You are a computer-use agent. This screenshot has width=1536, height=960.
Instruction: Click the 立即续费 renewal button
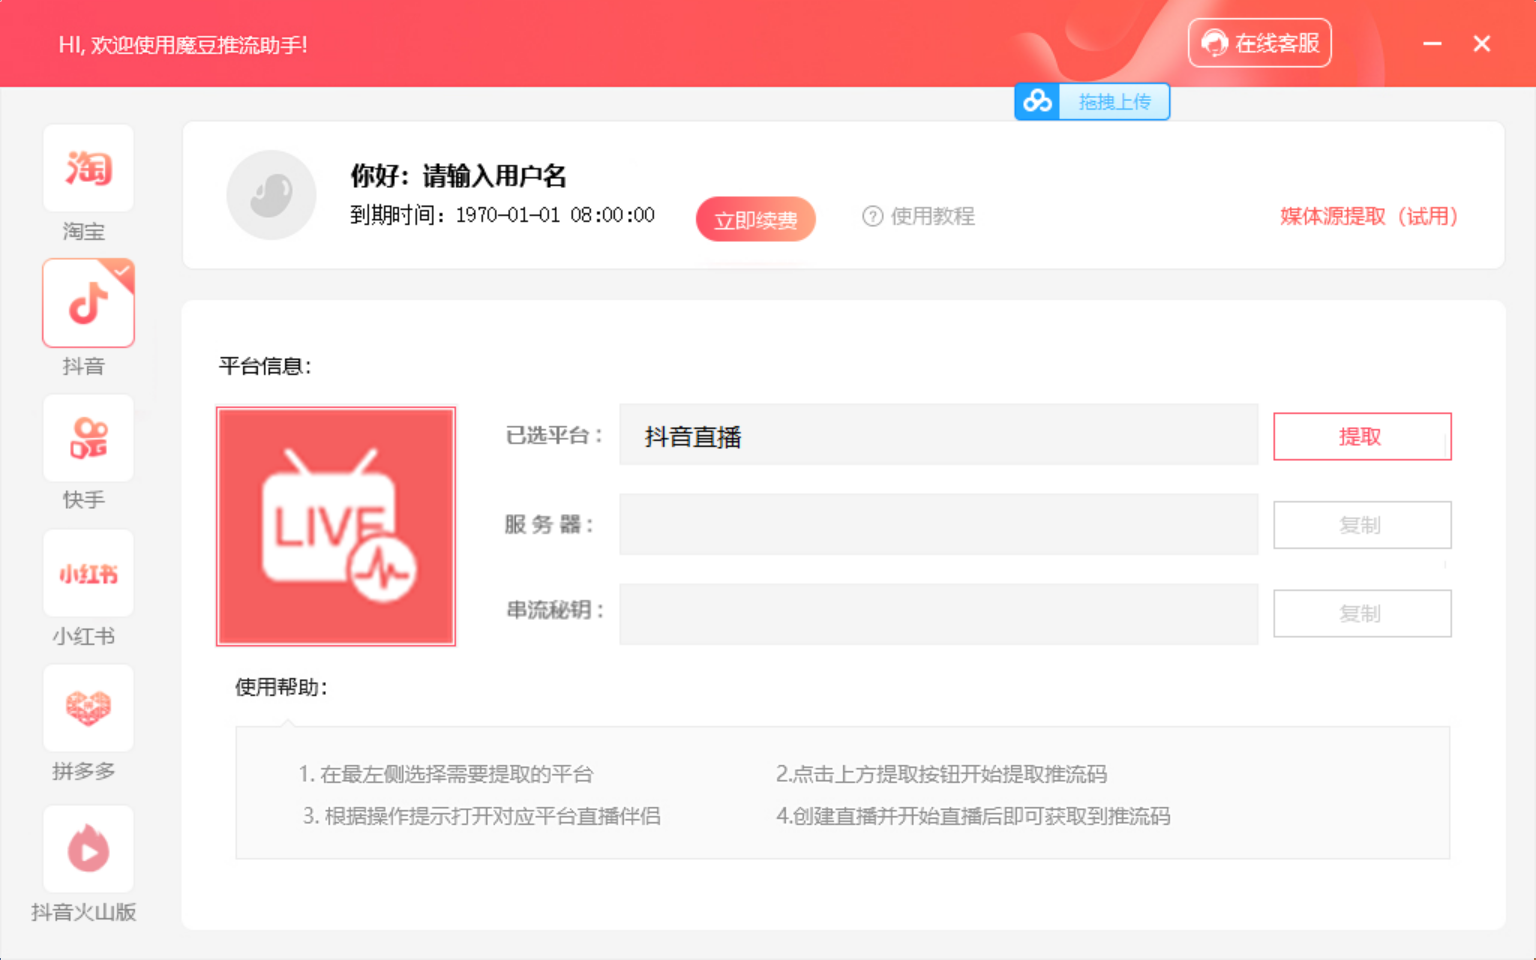point(755,219)
